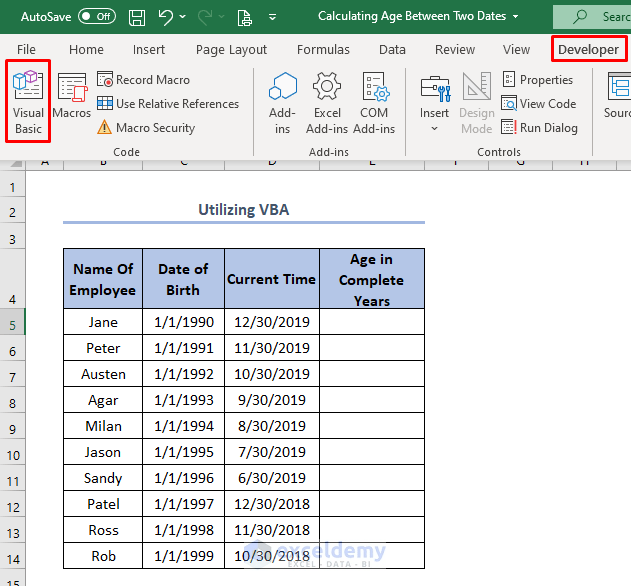This screenshot has height=586, width=631.
Task: Save the workbook with the disk icon
Action: point(137,17)
